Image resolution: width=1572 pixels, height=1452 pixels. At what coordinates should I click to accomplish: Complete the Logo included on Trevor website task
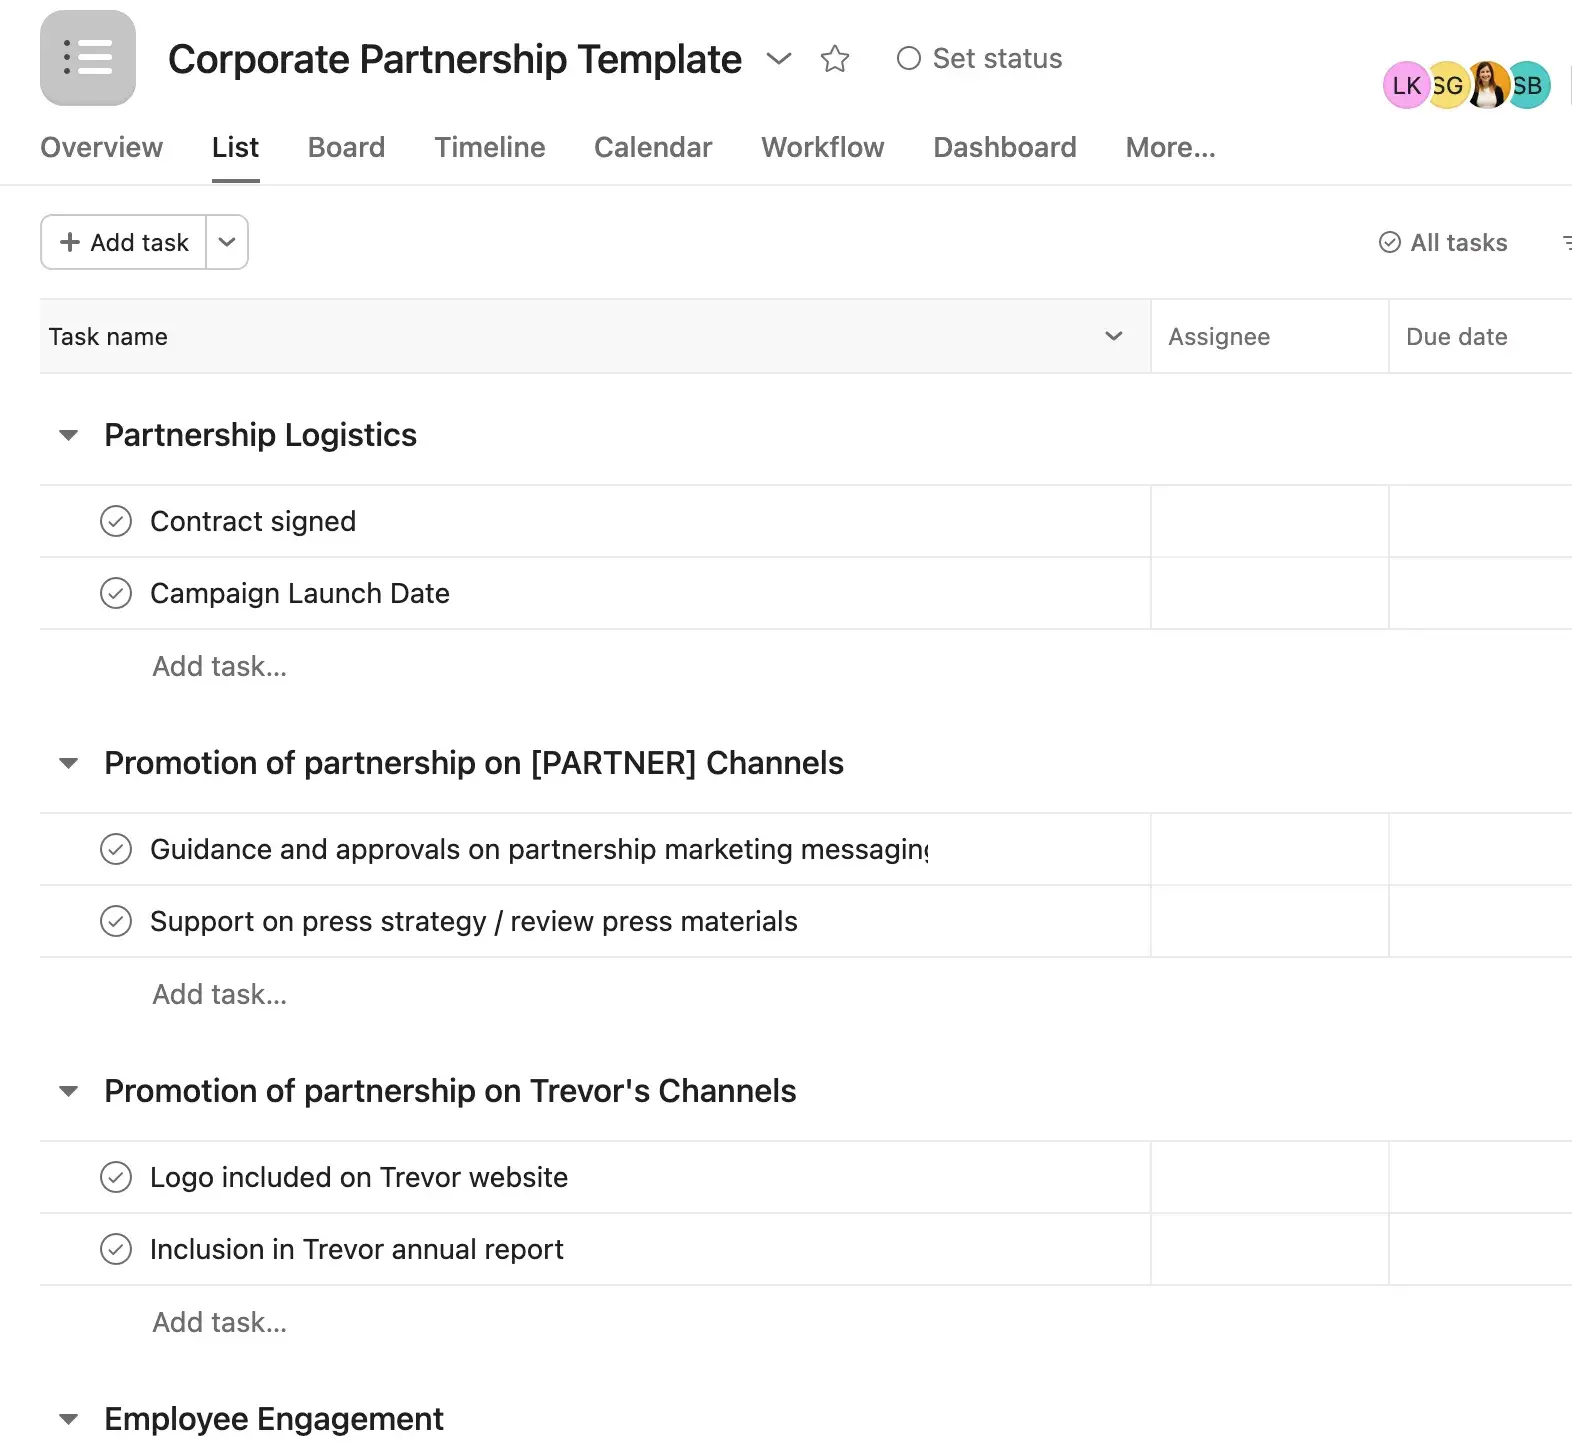pos(116,1177)
